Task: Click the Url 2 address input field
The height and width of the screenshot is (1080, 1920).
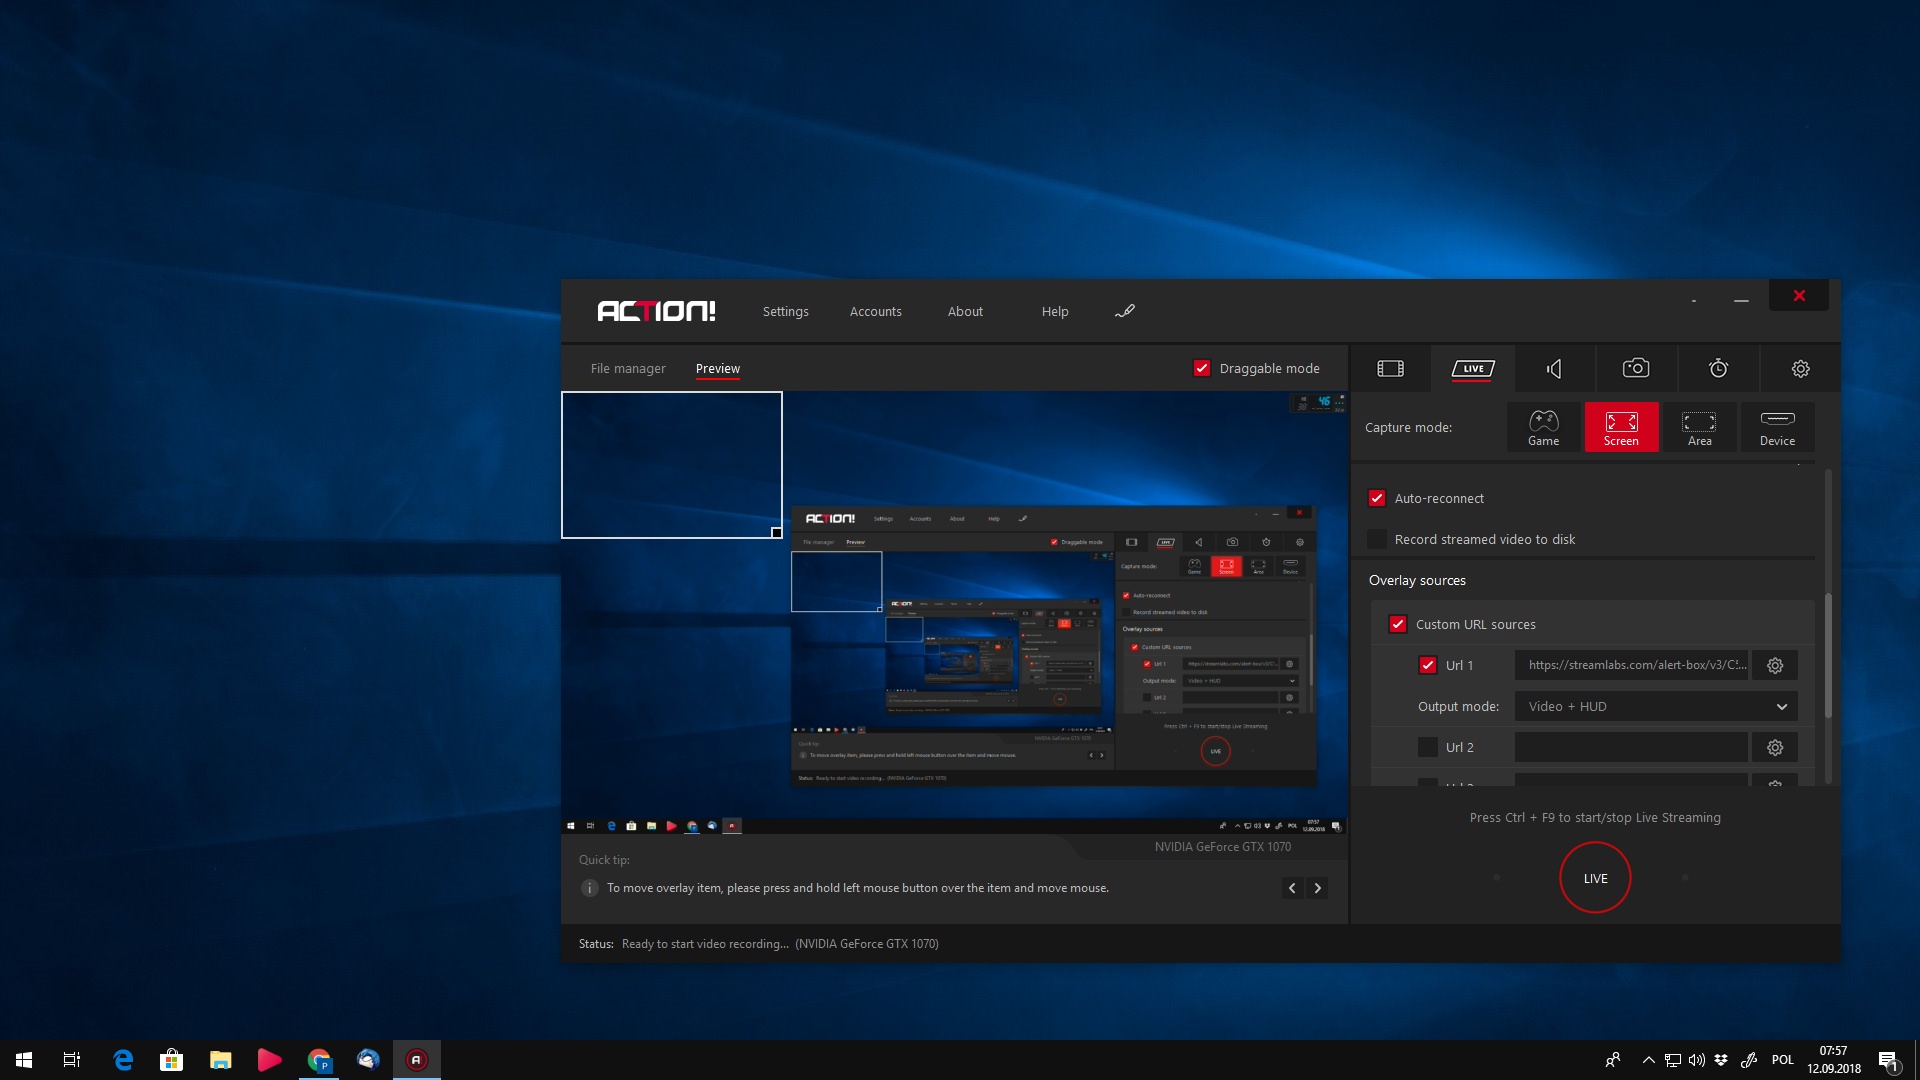Action: pyautogui.click(x=1630, y=748)
